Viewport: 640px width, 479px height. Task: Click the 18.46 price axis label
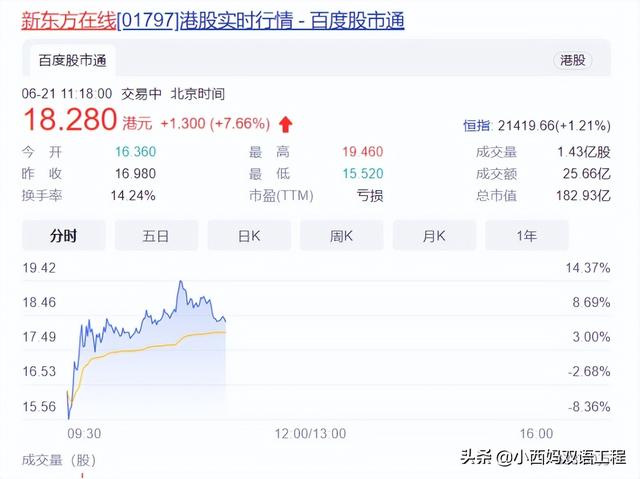(39, 302)
